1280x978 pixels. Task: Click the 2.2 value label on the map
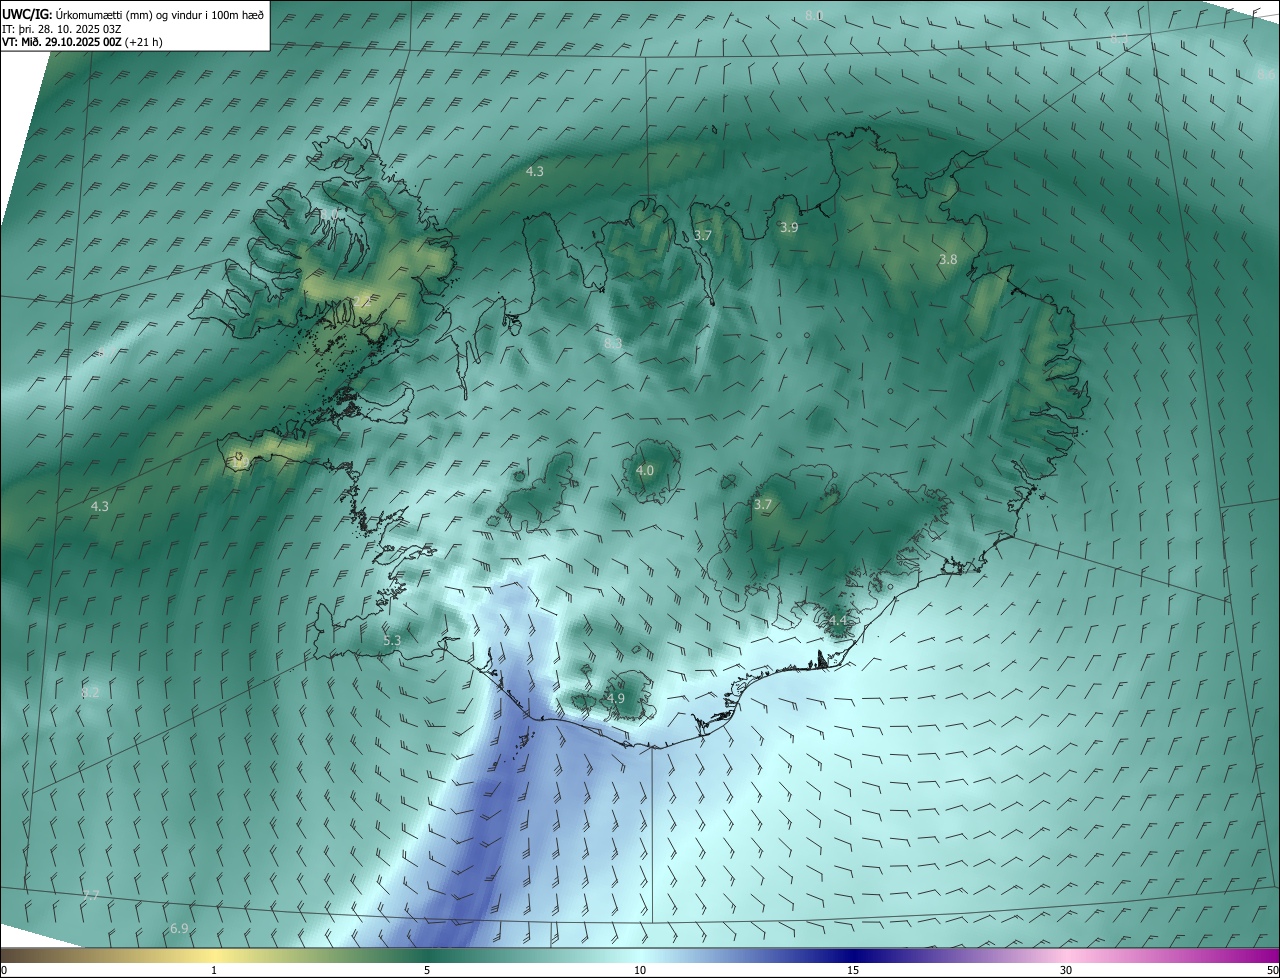pyautogui.click(x=361, y=299)
